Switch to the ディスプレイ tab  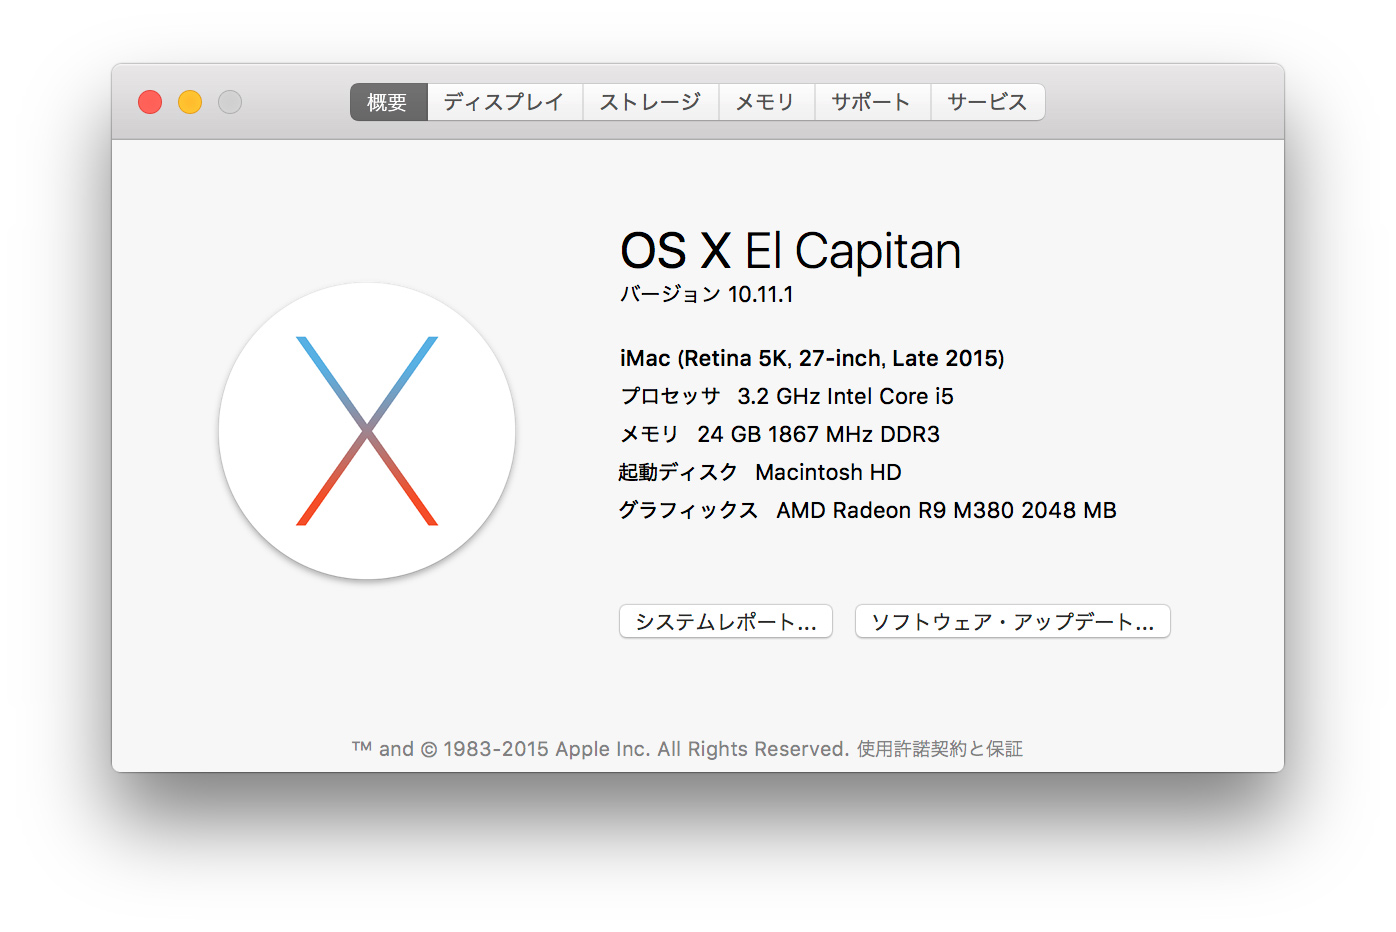pos(504,101)
